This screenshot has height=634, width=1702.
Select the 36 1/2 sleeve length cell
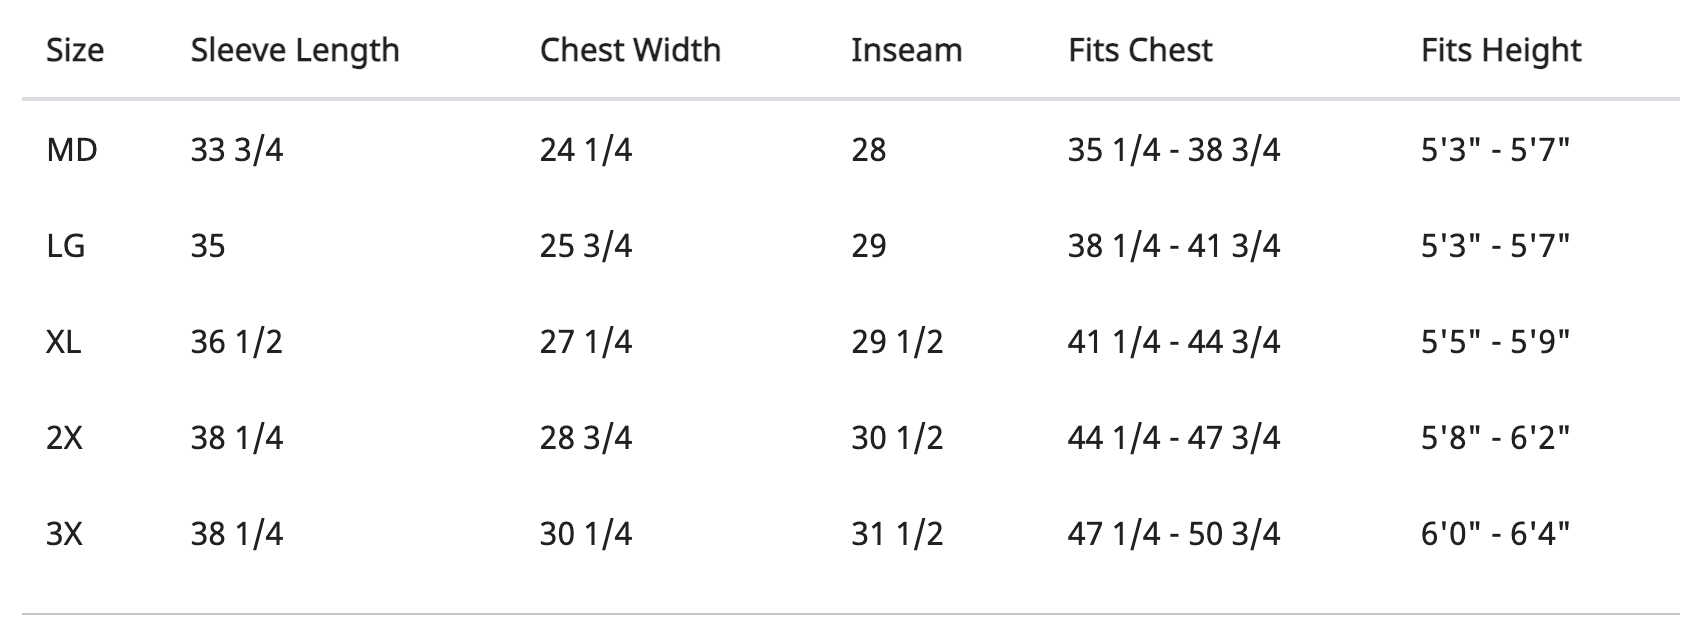pyautogui.click(x=237, y=342)
